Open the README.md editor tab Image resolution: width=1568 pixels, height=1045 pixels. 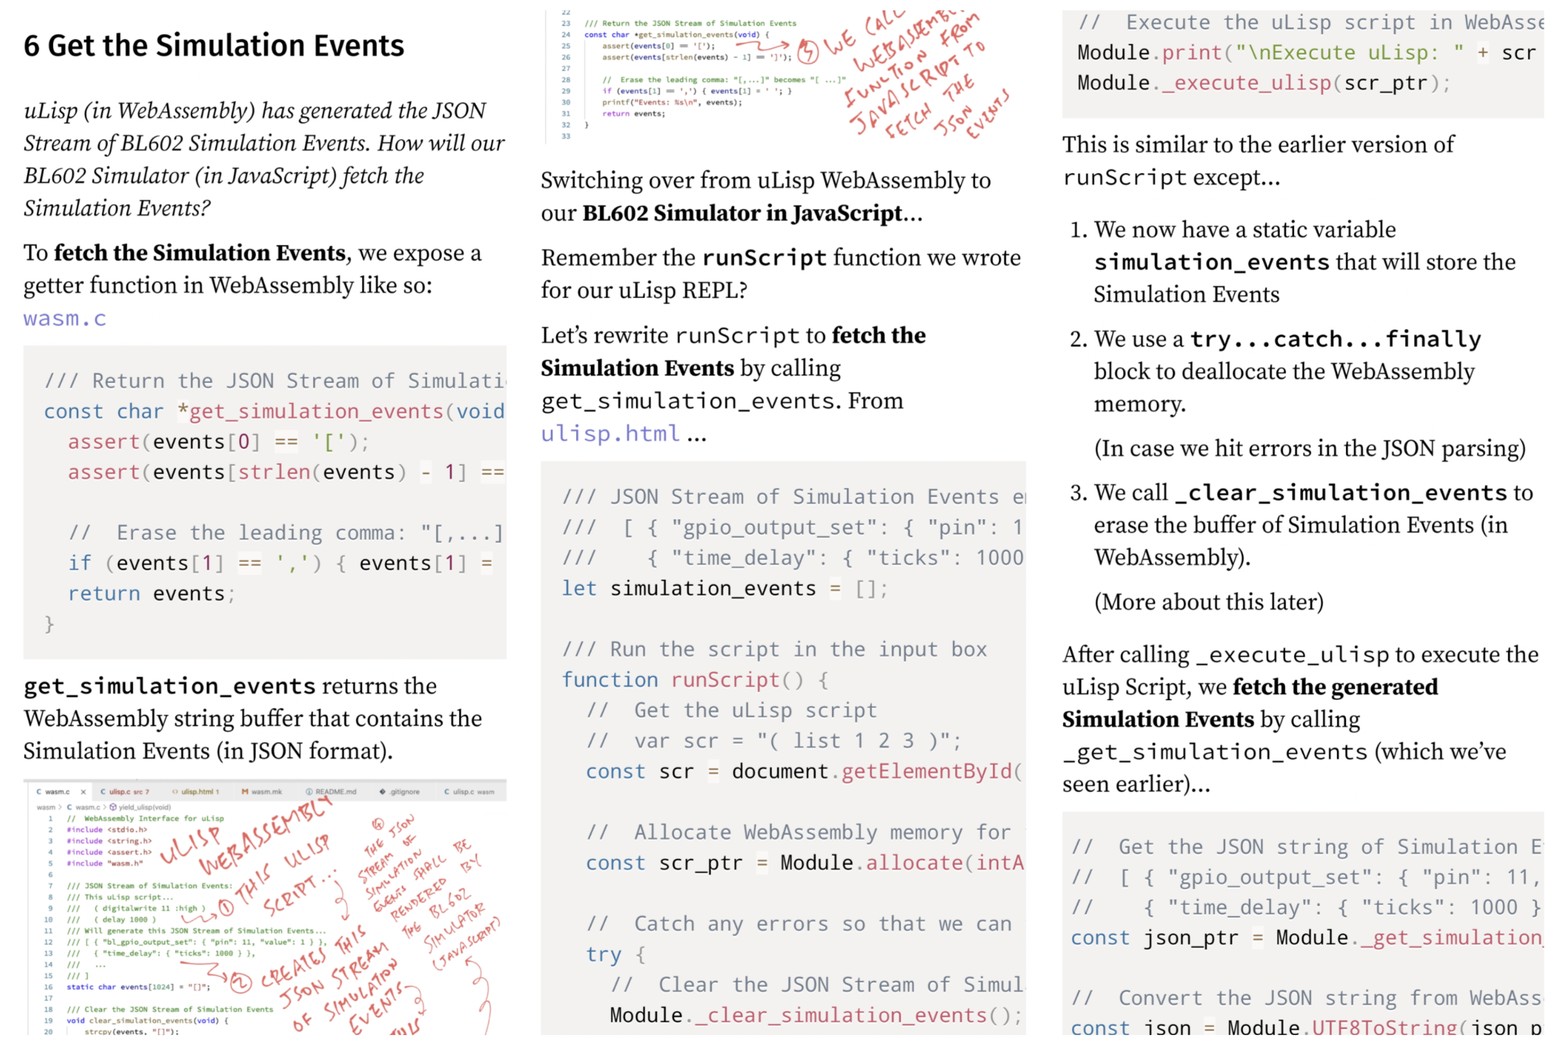[332, 792]
